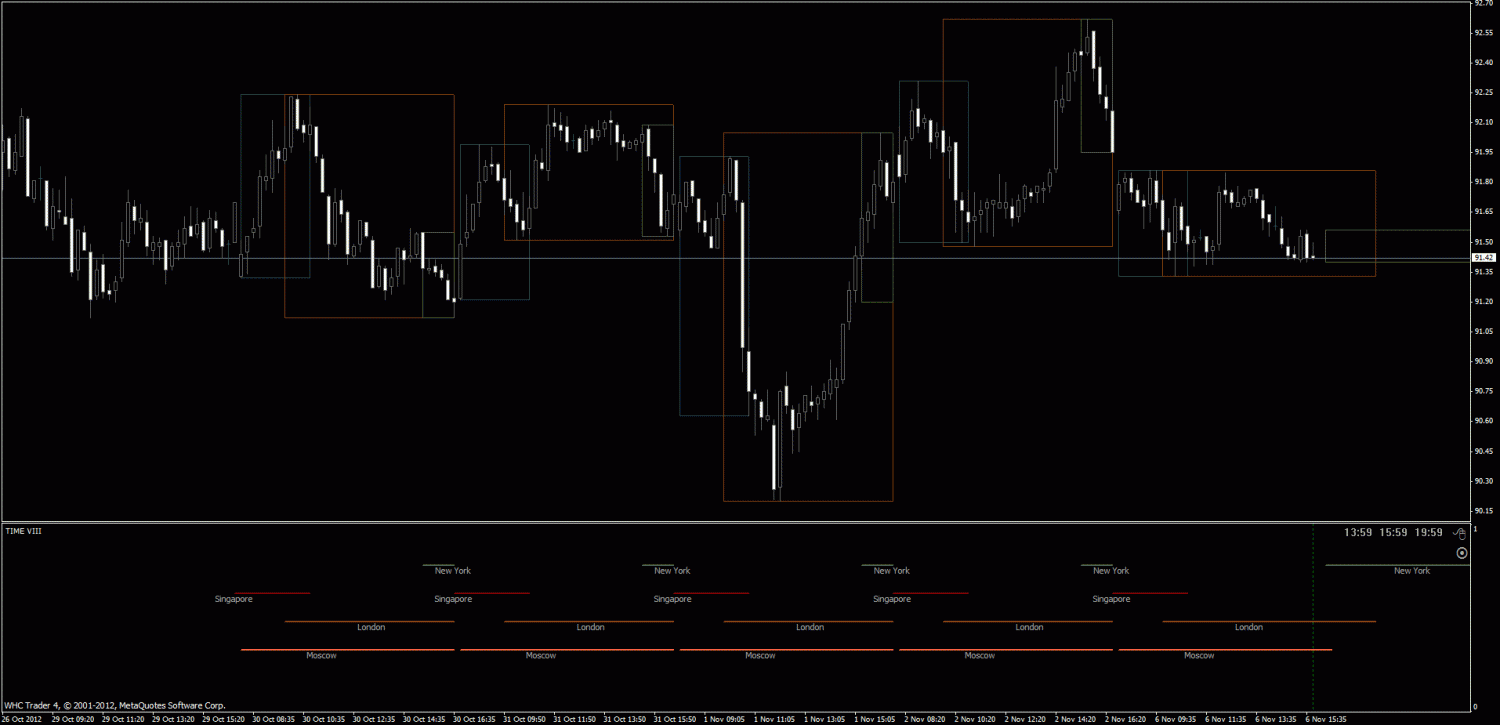Click the 91.95 price scale label
The image size is (1500, 725).
(x=1486, y=152)
